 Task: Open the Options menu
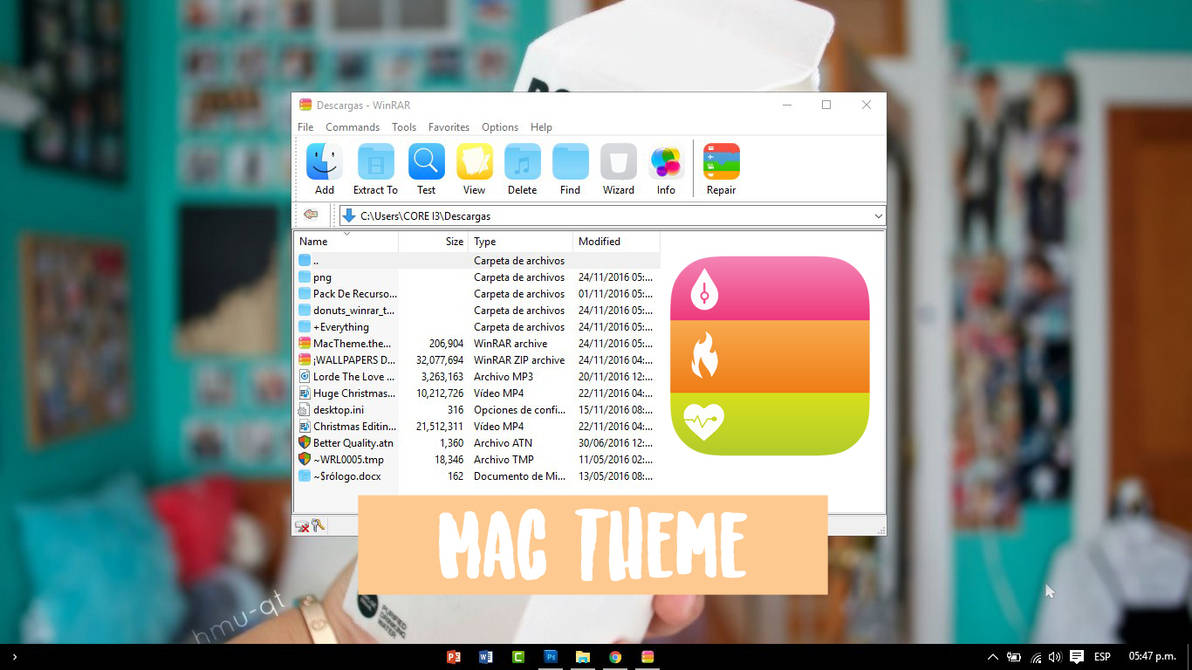coord(499,127)
